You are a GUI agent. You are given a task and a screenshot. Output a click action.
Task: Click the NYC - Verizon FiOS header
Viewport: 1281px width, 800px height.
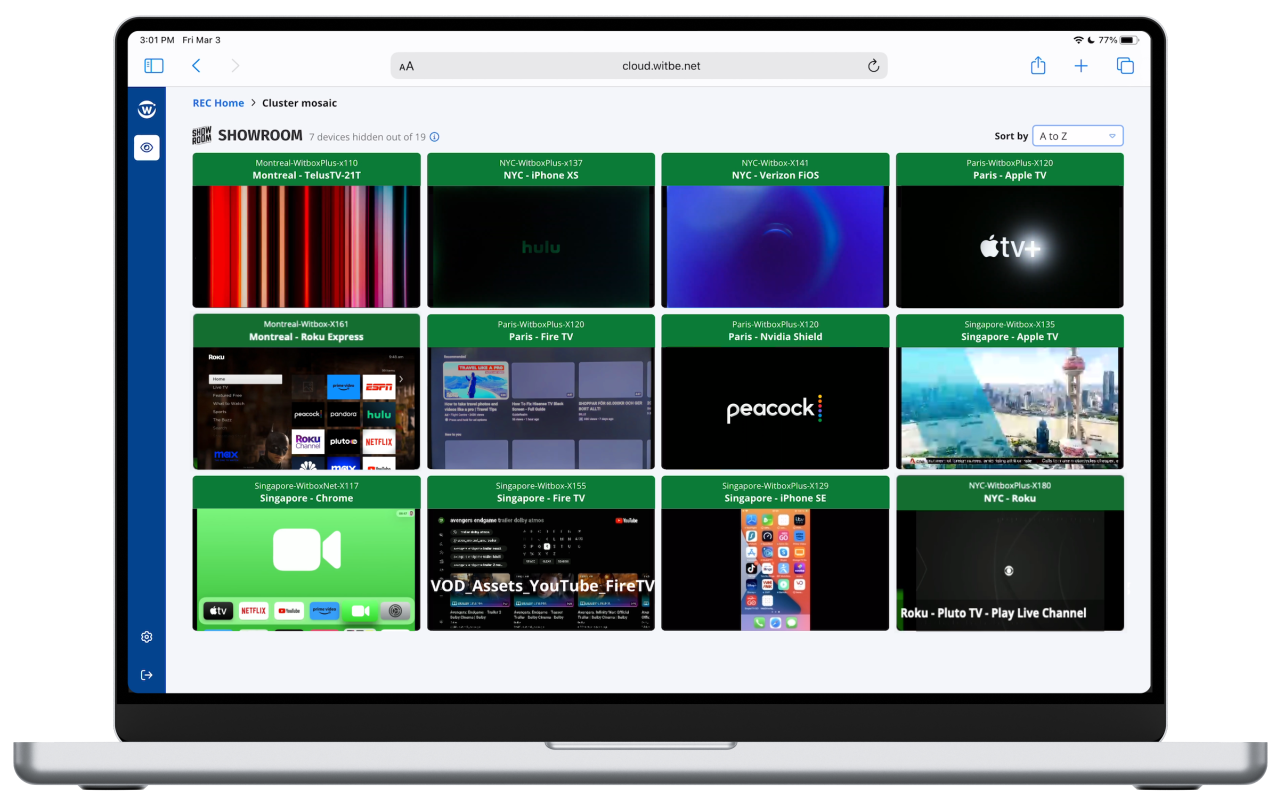click(775, 169)
